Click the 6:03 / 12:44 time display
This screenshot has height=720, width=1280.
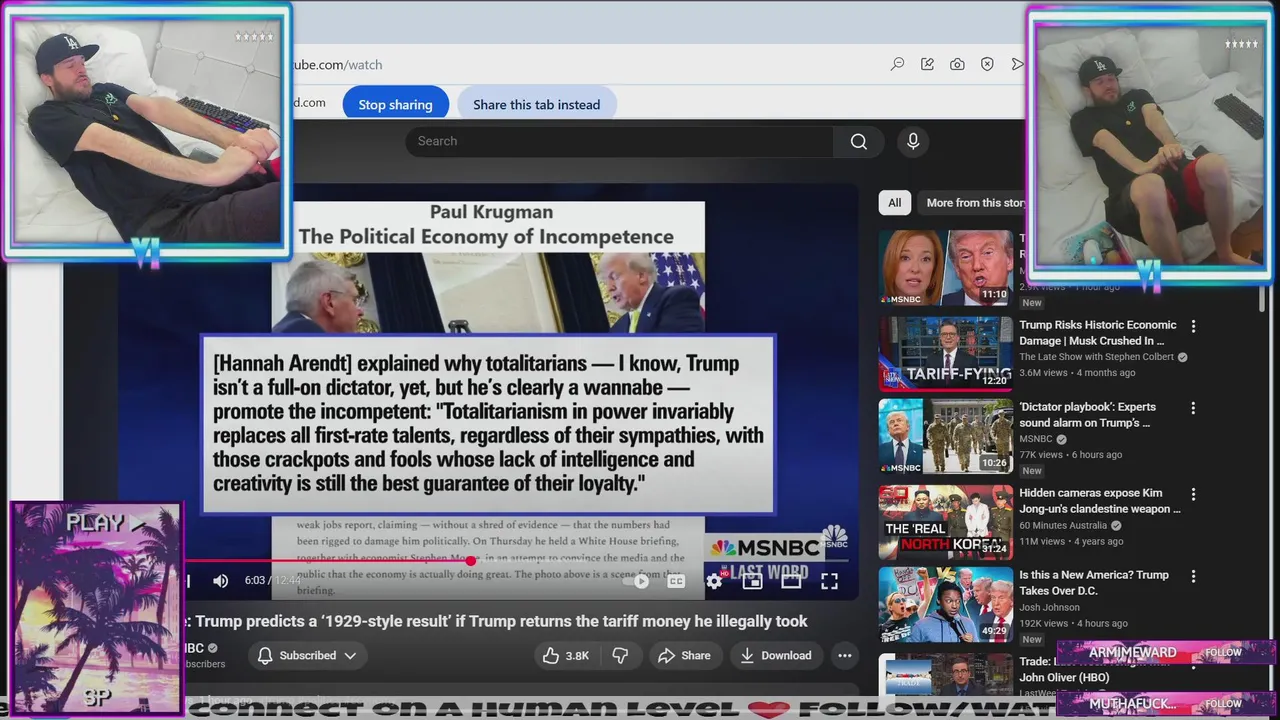click(272, 580)
